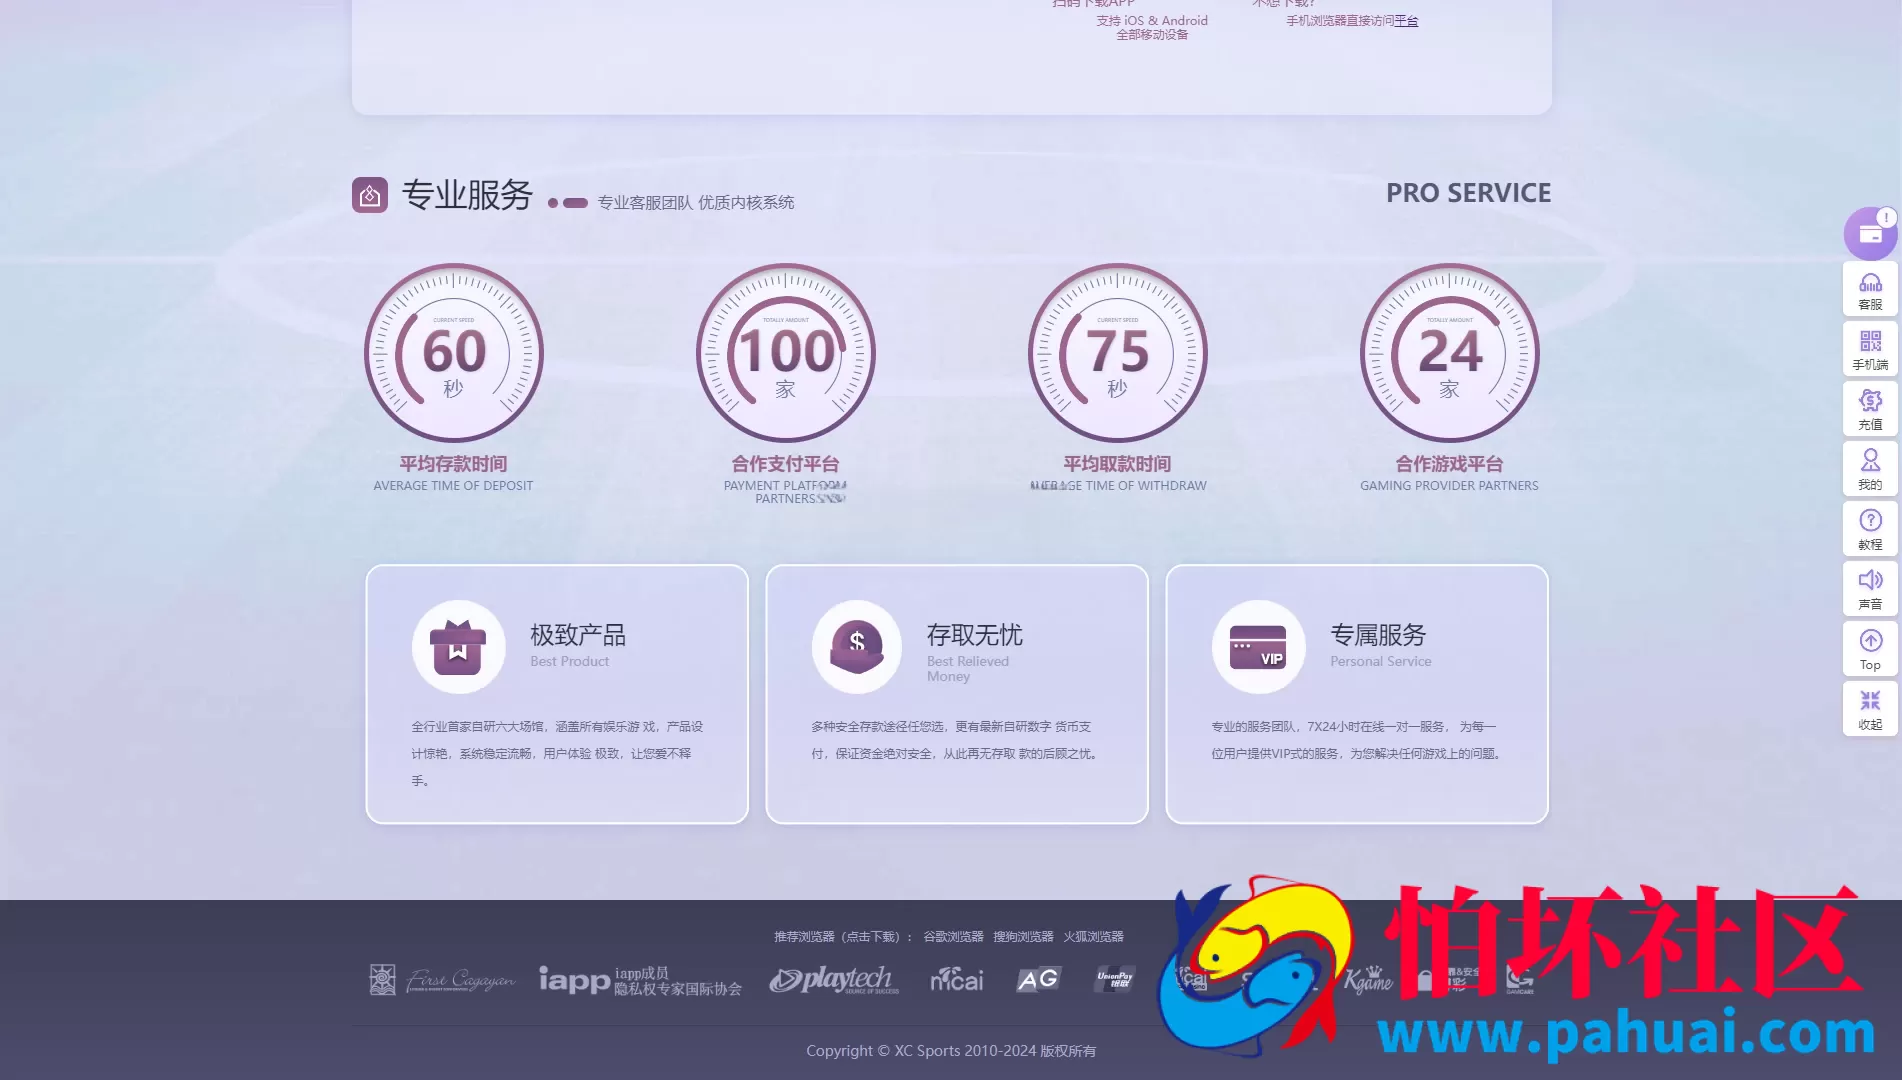Click the Playtech partner logo
This screenshot has height=1080, width=1902.
click(834, 980)
